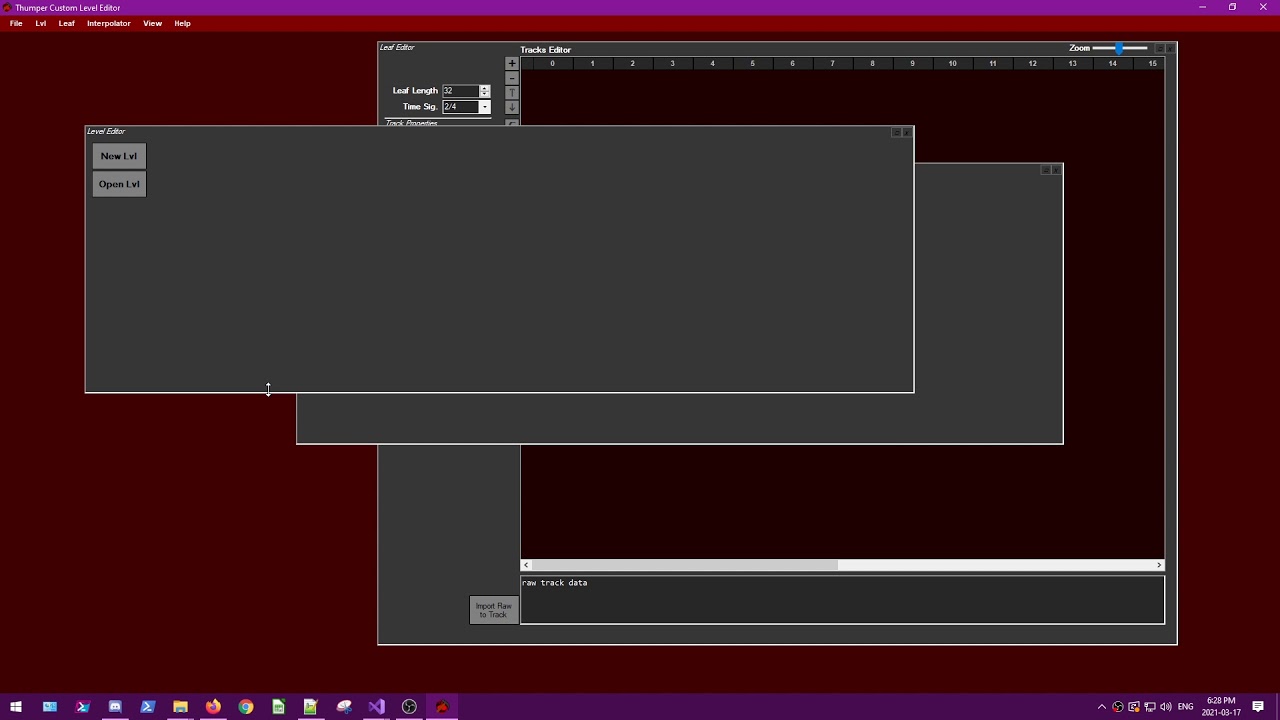Open the Time Sig. dropdown
Viewport: 1280px width, 720px height.
(485, 107)
